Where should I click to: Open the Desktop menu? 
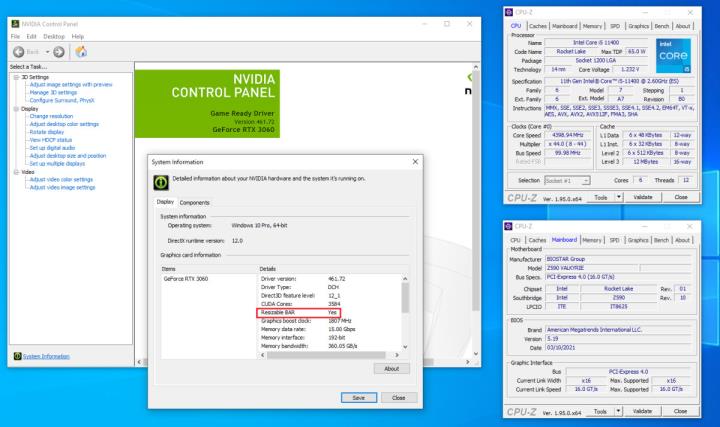[x=54, y=36]
